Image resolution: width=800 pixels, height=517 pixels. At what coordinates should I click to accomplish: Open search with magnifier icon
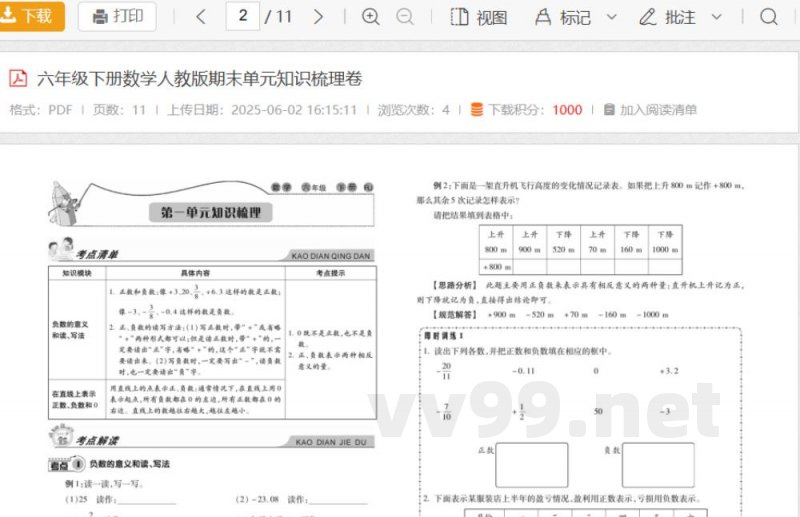pos(769,17)
